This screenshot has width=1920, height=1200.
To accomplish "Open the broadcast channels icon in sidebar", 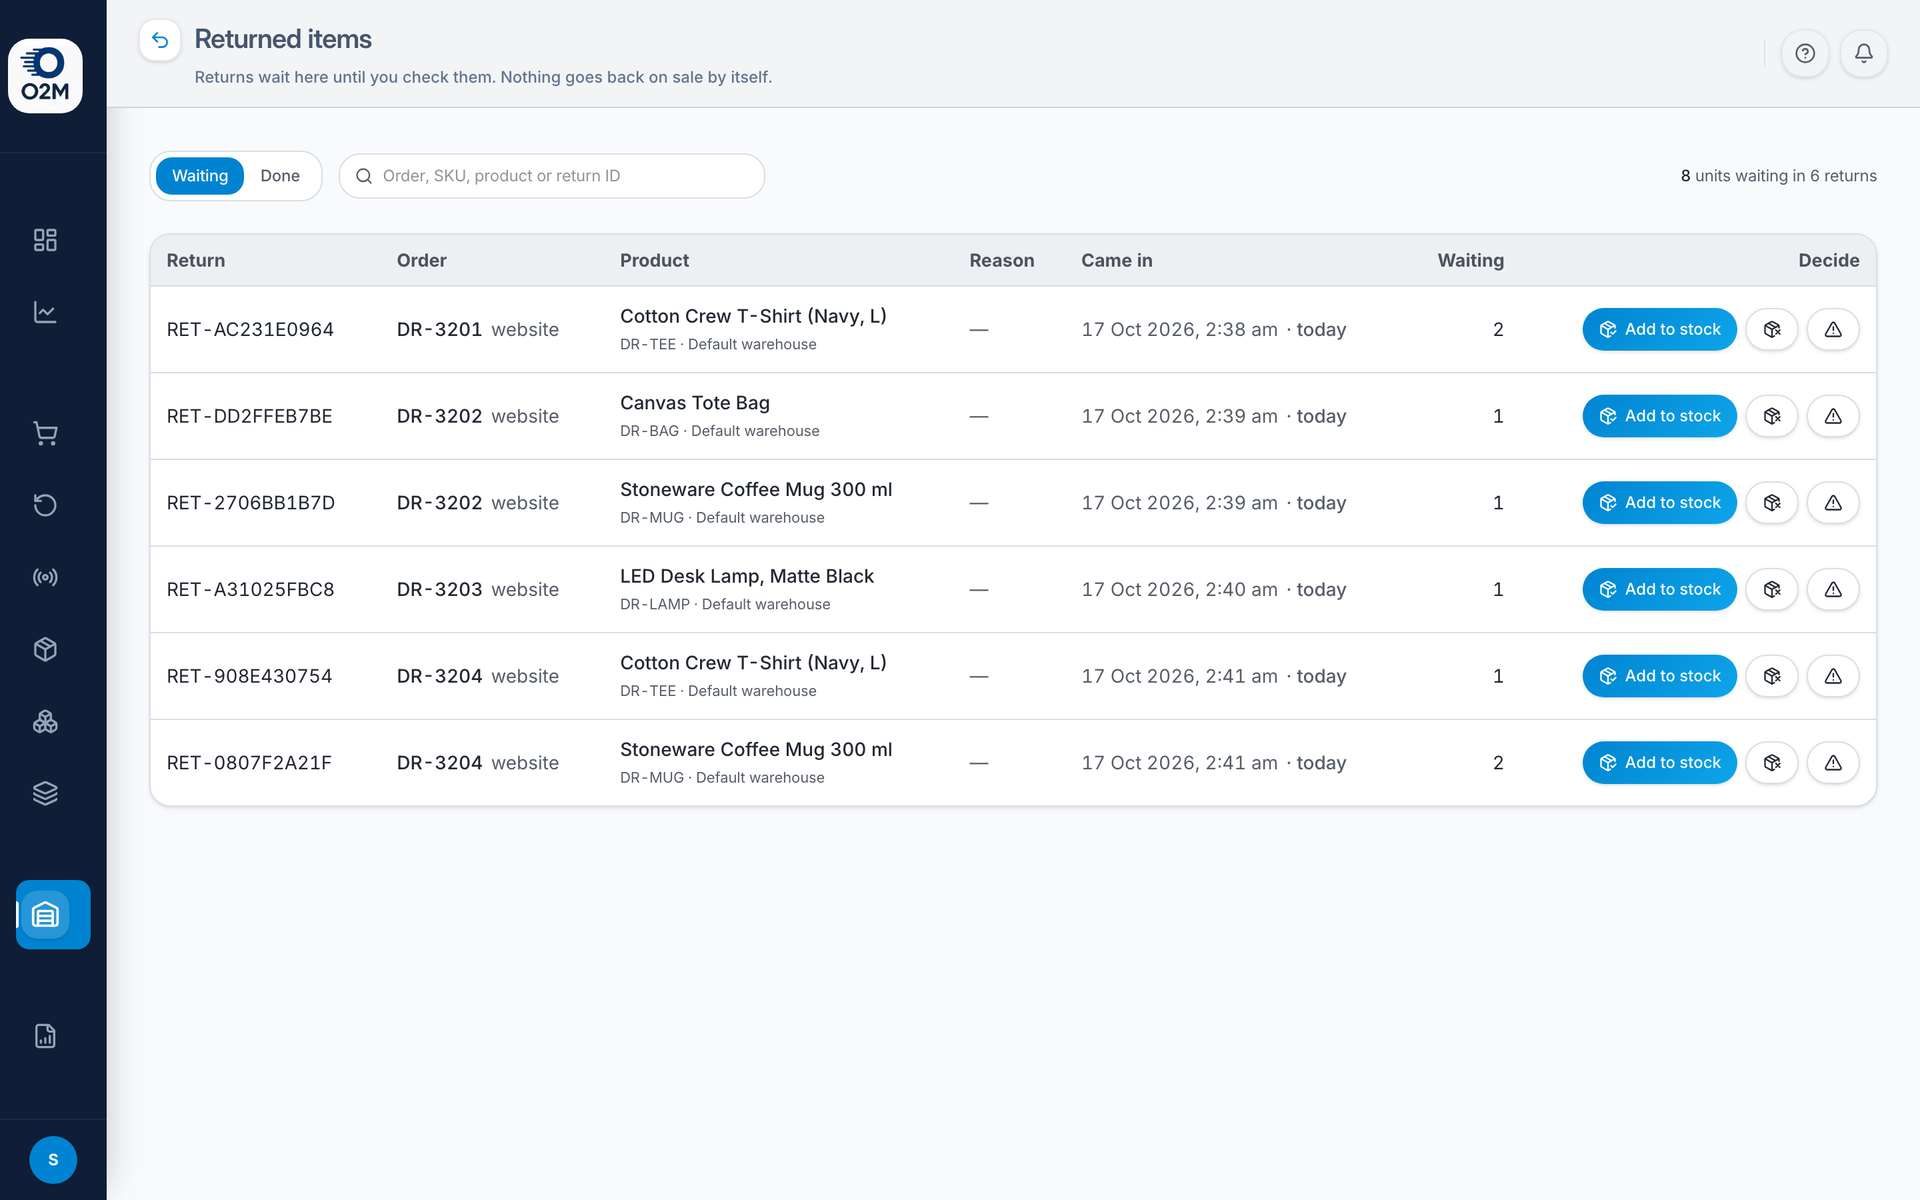I will [x=45, y=577].
